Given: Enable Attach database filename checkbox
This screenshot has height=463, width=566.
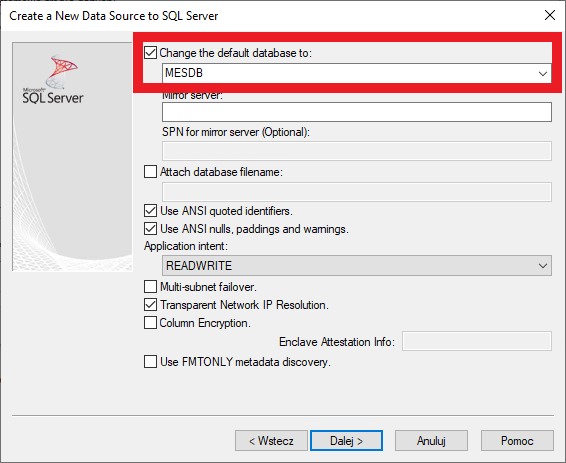Looking at the screenshot, I should coord(151,172).
